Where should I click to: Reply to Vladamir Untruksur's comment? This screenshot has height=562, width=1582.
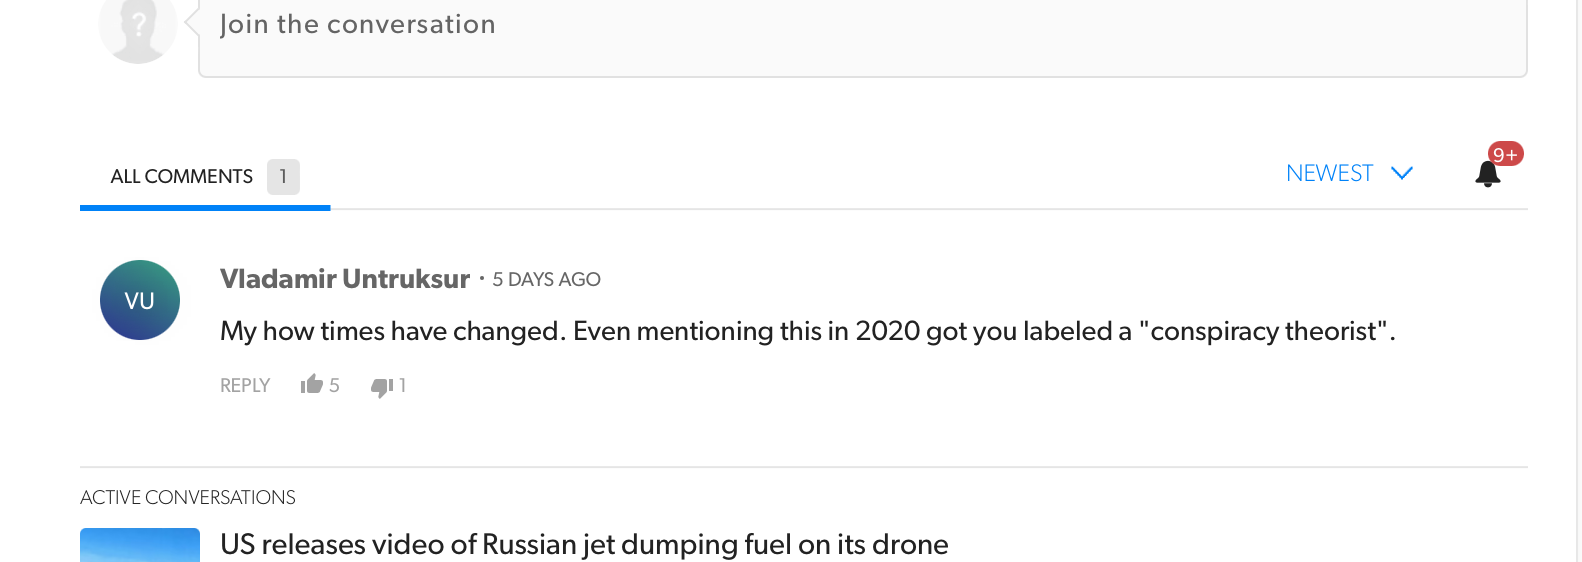pyautogui.click(x=245, y=385)
